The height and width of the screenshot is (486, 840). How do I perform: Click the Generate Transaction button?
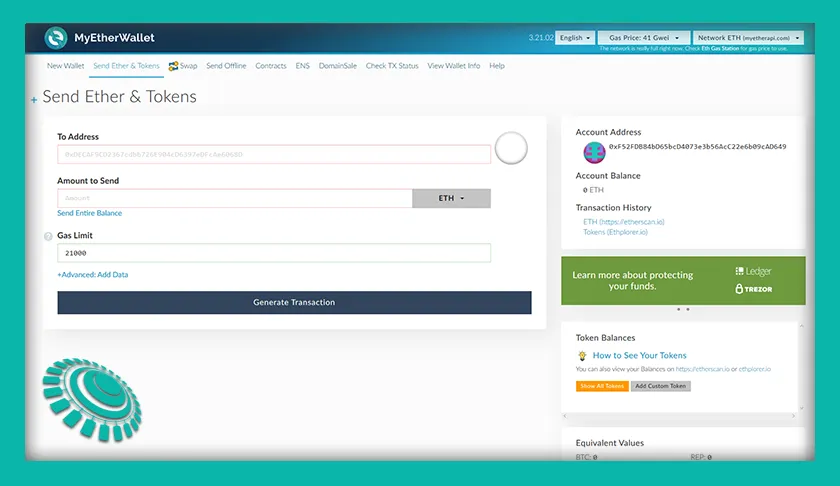(x=294, y=302)
